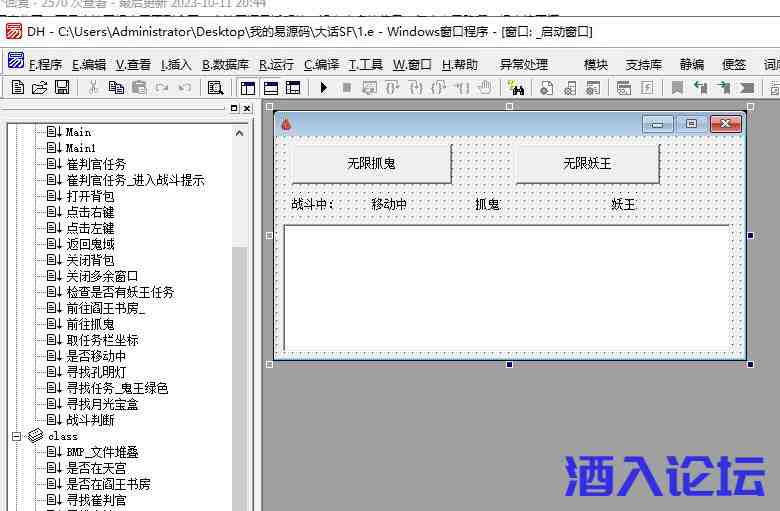Image resolution: width=780 pixels, height=511 pixels.
Task: Click the Paste clipboard toolbar icon
Action: coord(139,88)
